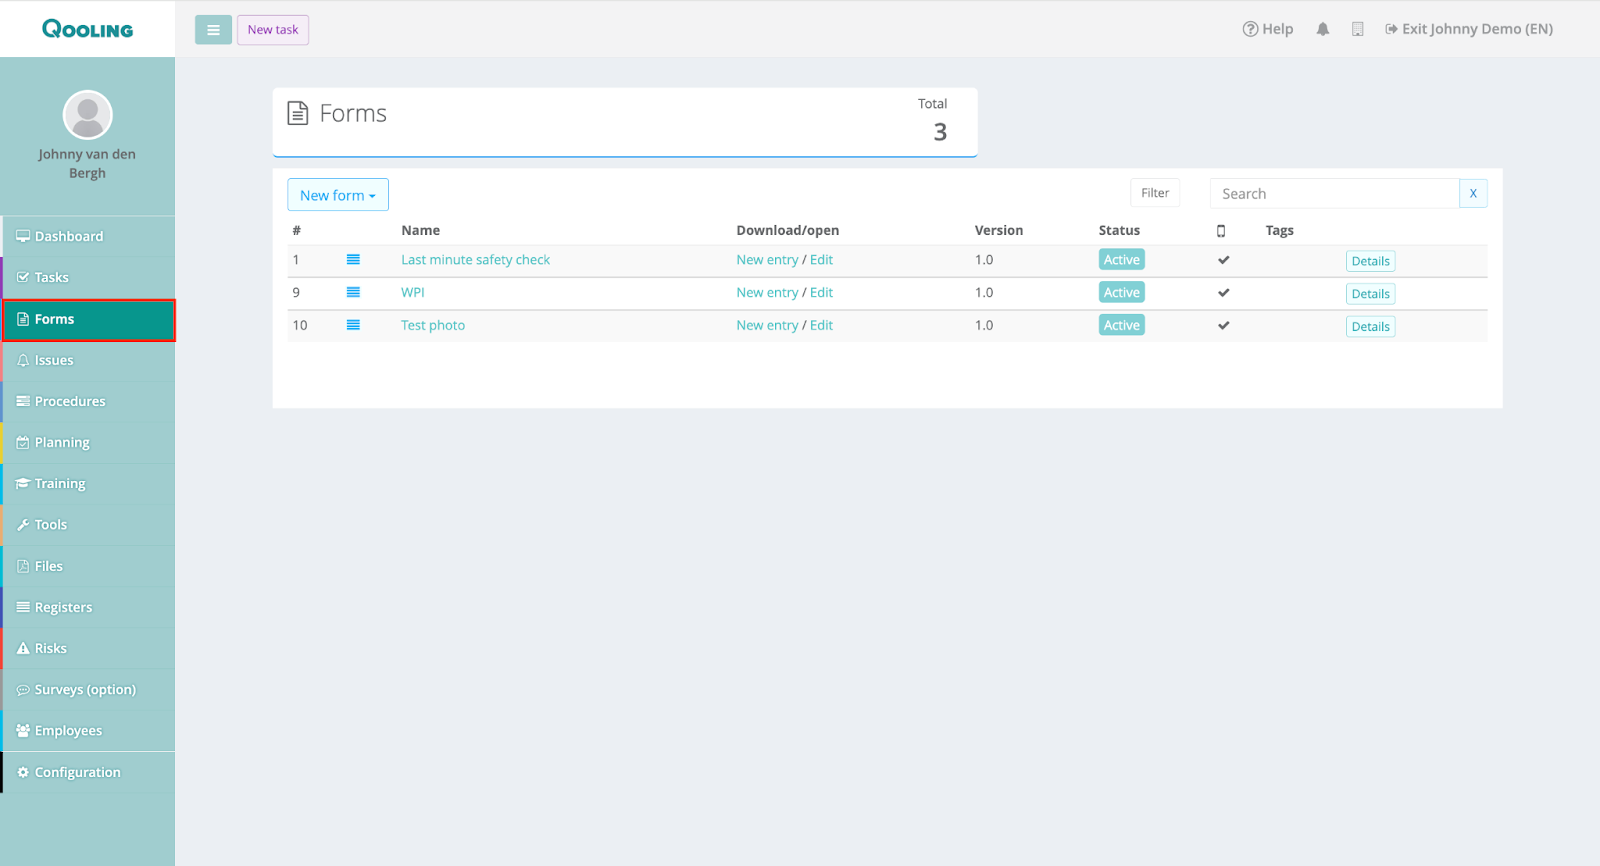View Details for WPI form
This screenshot has width=1600, height=866.
(1370, 294)
